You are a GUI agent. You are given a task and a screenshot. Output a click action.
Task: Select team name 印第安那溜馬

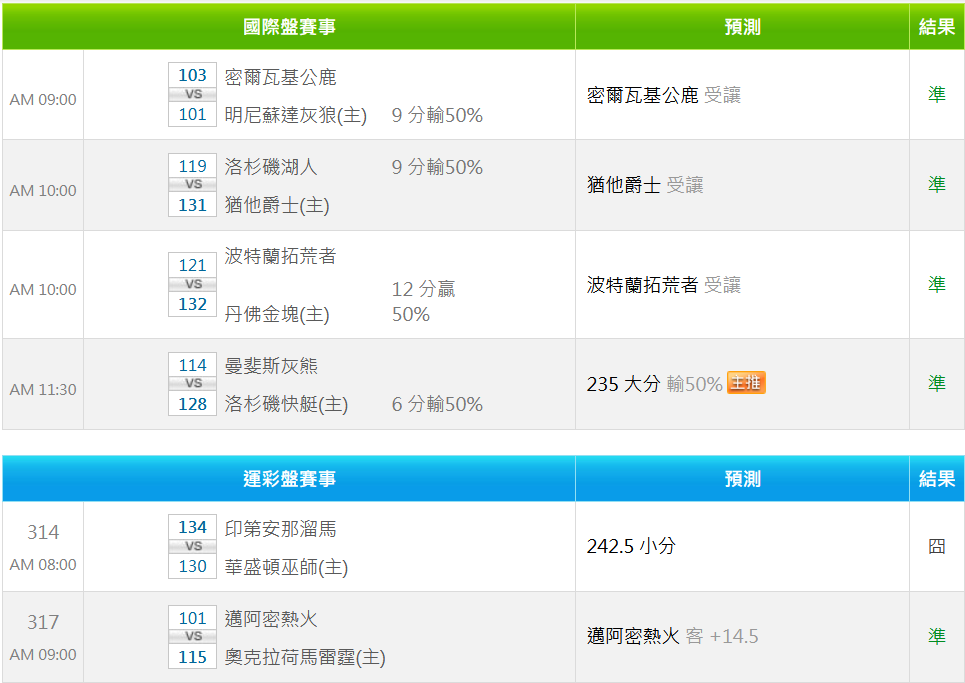coord(280,529)
